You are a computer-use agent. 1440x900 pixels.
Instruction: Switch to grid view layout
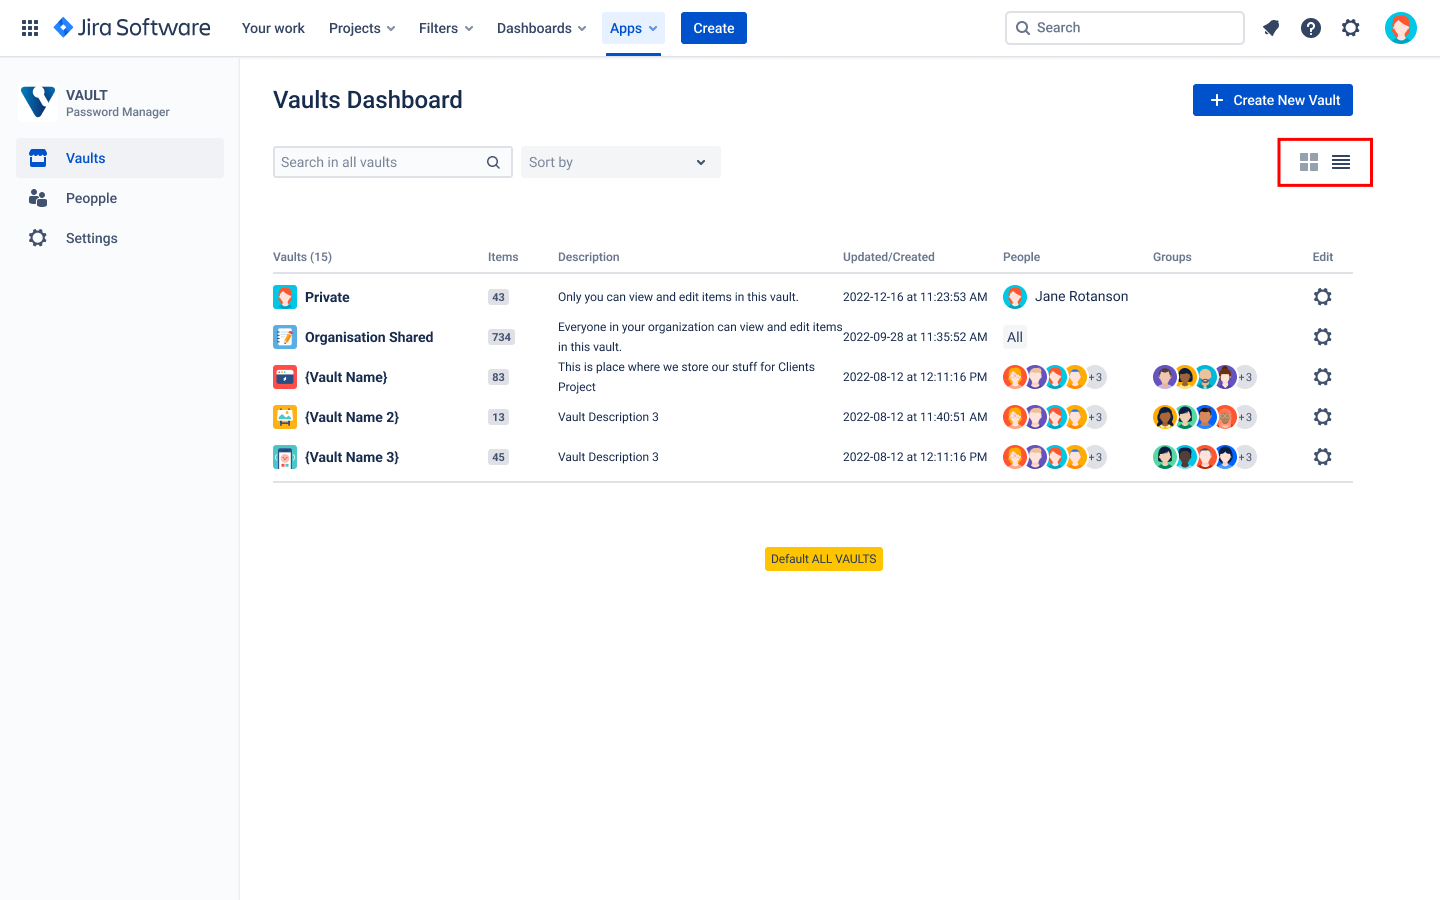click(1308, 162)
